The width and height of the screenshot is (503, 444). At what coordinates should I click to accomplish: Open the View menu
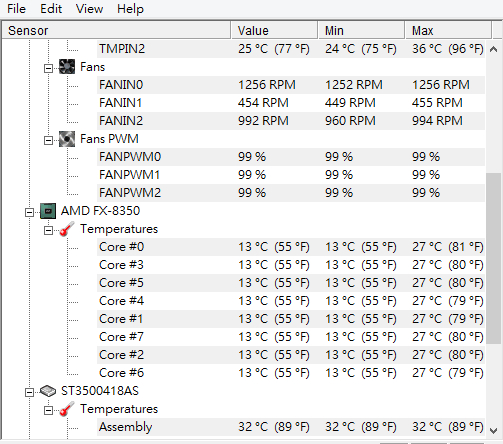pyautogui.click(x=89, y=9)
